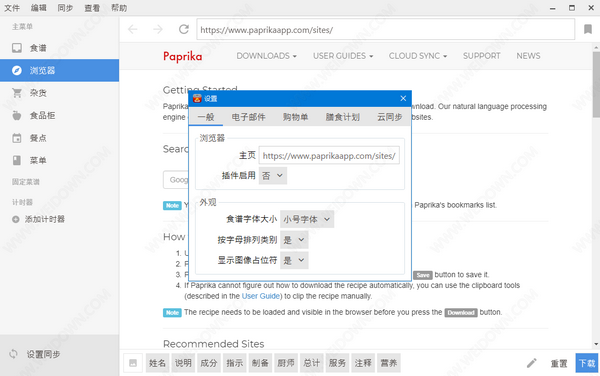The image size is (600, 376).
Task: Click the 厨师 cook time clipboard button
Action: [x=286, y=363]
